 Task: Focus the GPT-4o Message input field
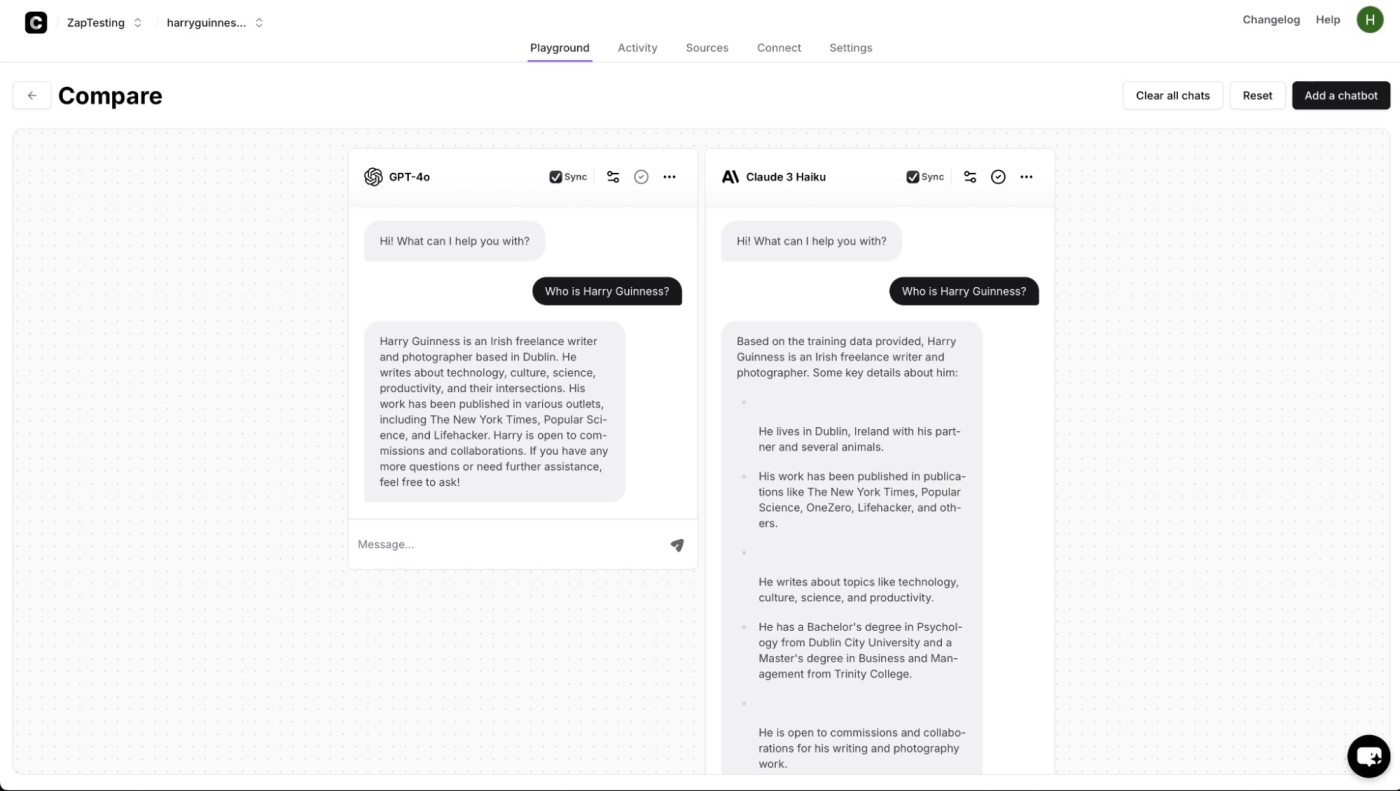pos(508,545)
